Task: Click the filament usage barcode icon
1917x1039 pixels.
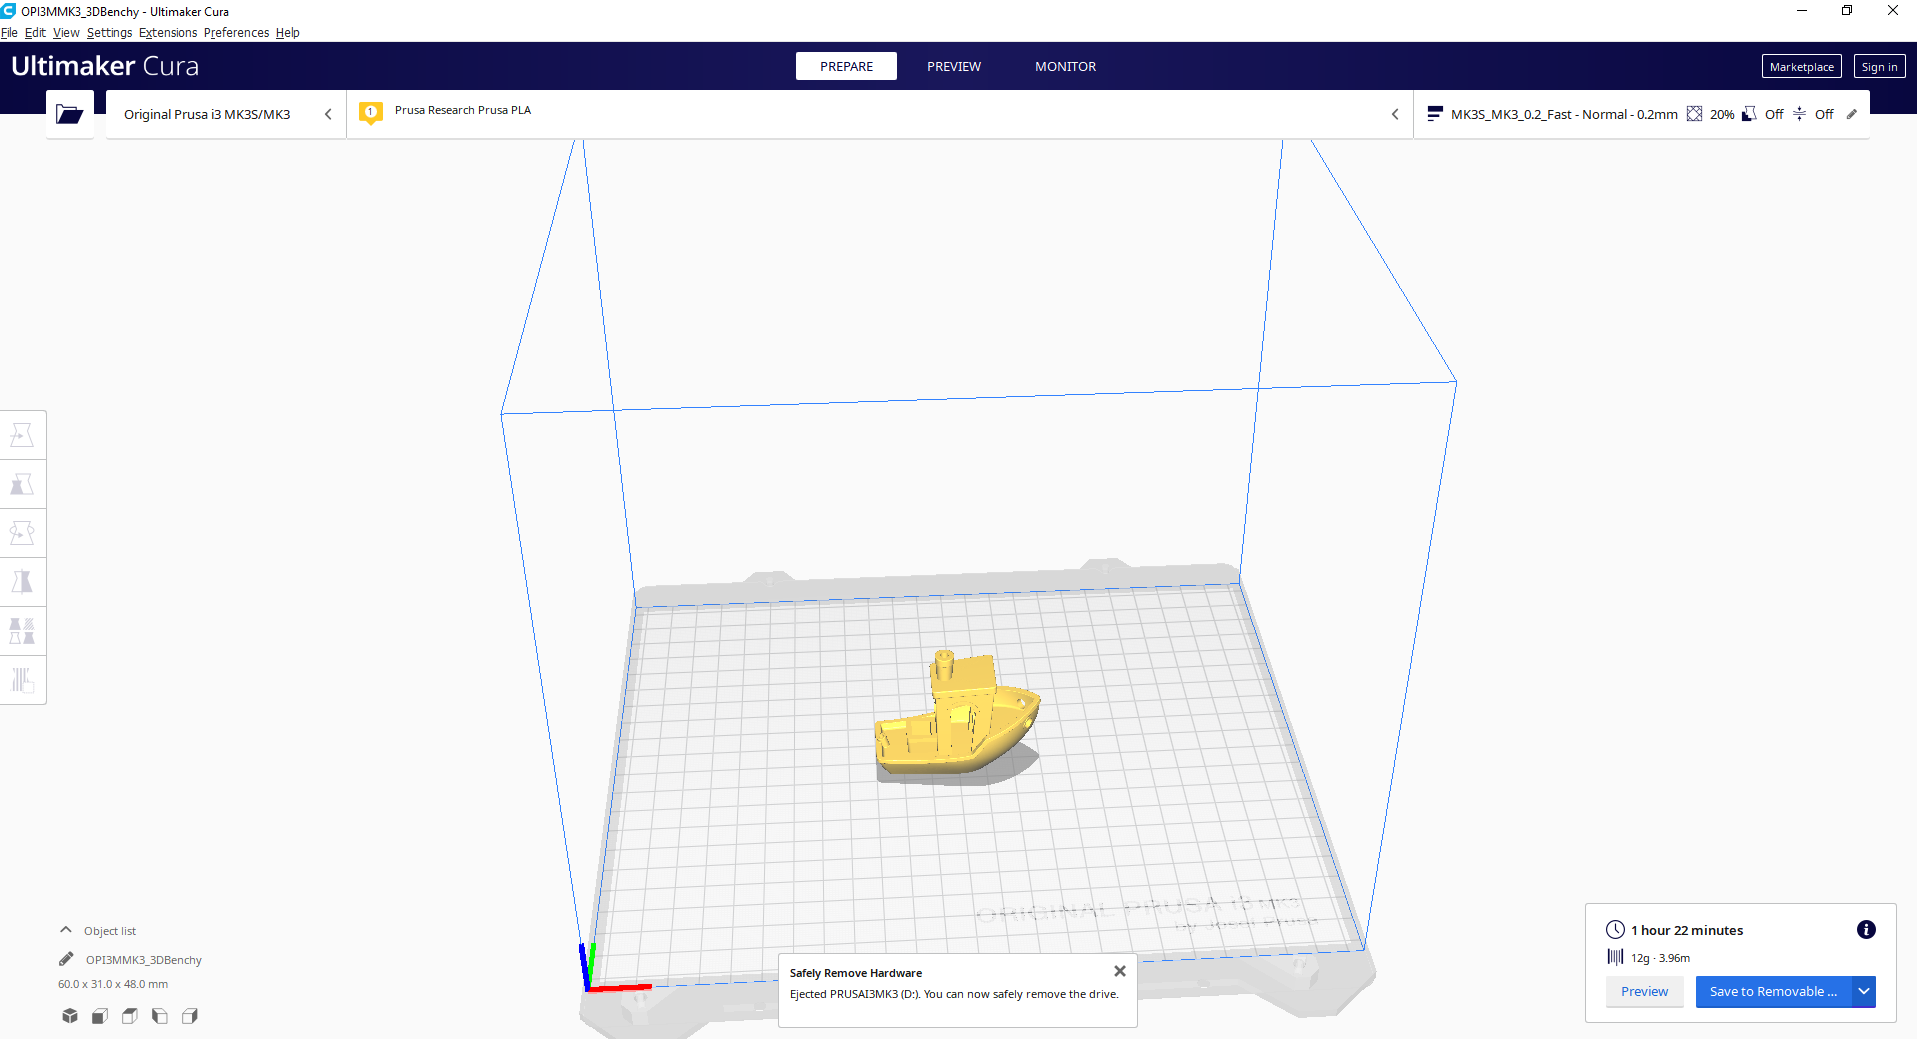Action: point(1615,957)
